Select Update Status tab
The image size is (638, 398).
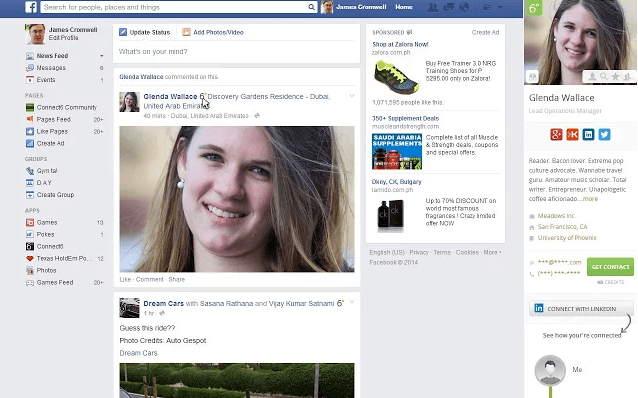(x=144, y=32)
